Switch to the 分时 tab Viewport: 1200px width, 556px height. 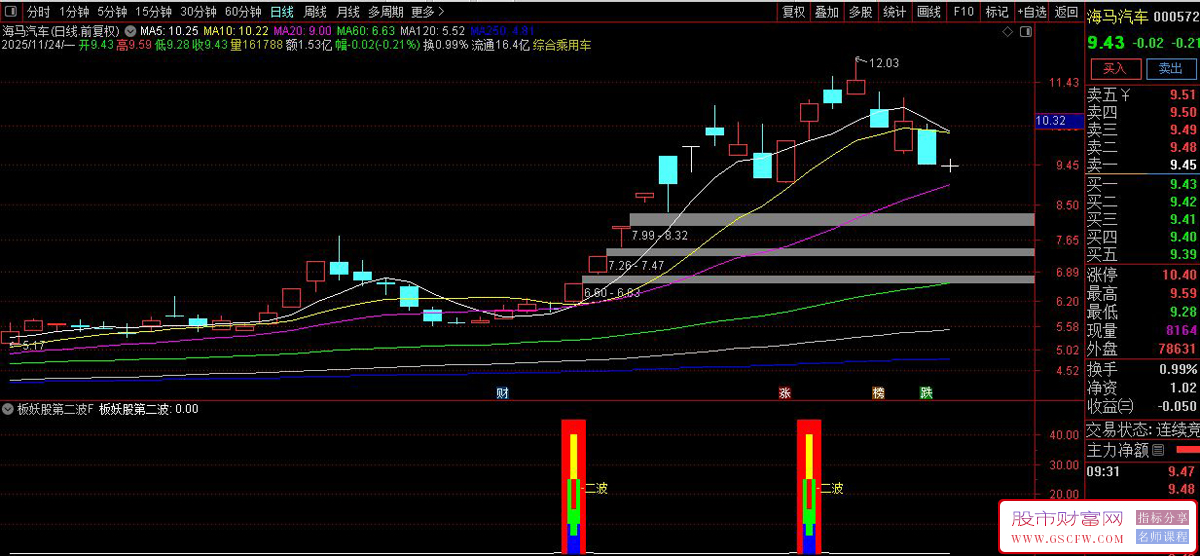point(38,13)
